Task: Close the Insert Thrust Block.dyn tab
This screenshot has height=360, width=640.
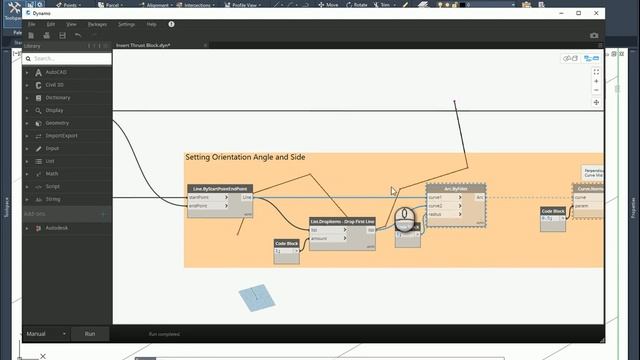Action: pos(205,45)
